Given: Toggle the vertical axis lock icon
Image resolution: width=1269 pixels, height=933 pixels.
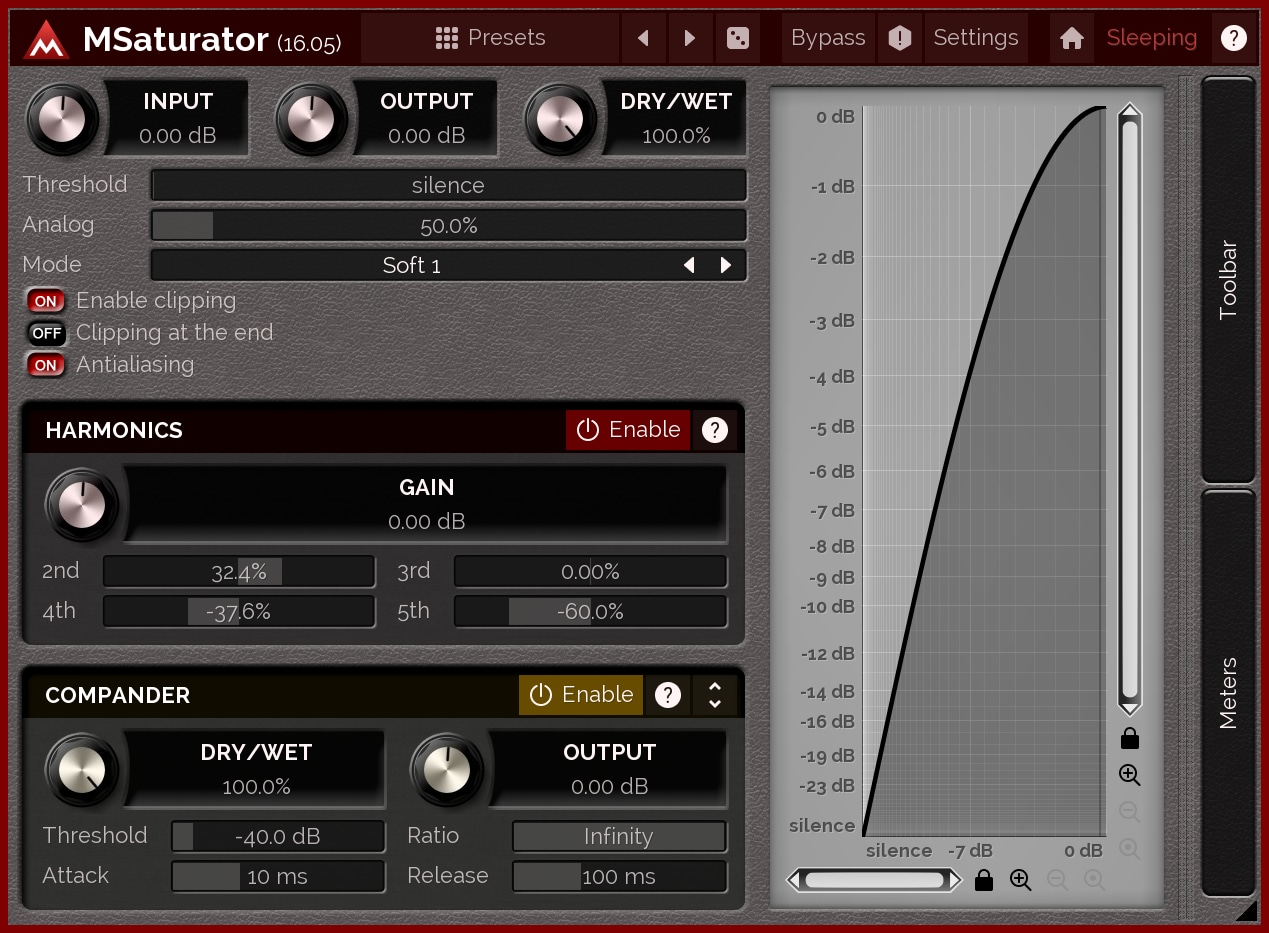Looking at the screenshot, I should point(1130,739).
